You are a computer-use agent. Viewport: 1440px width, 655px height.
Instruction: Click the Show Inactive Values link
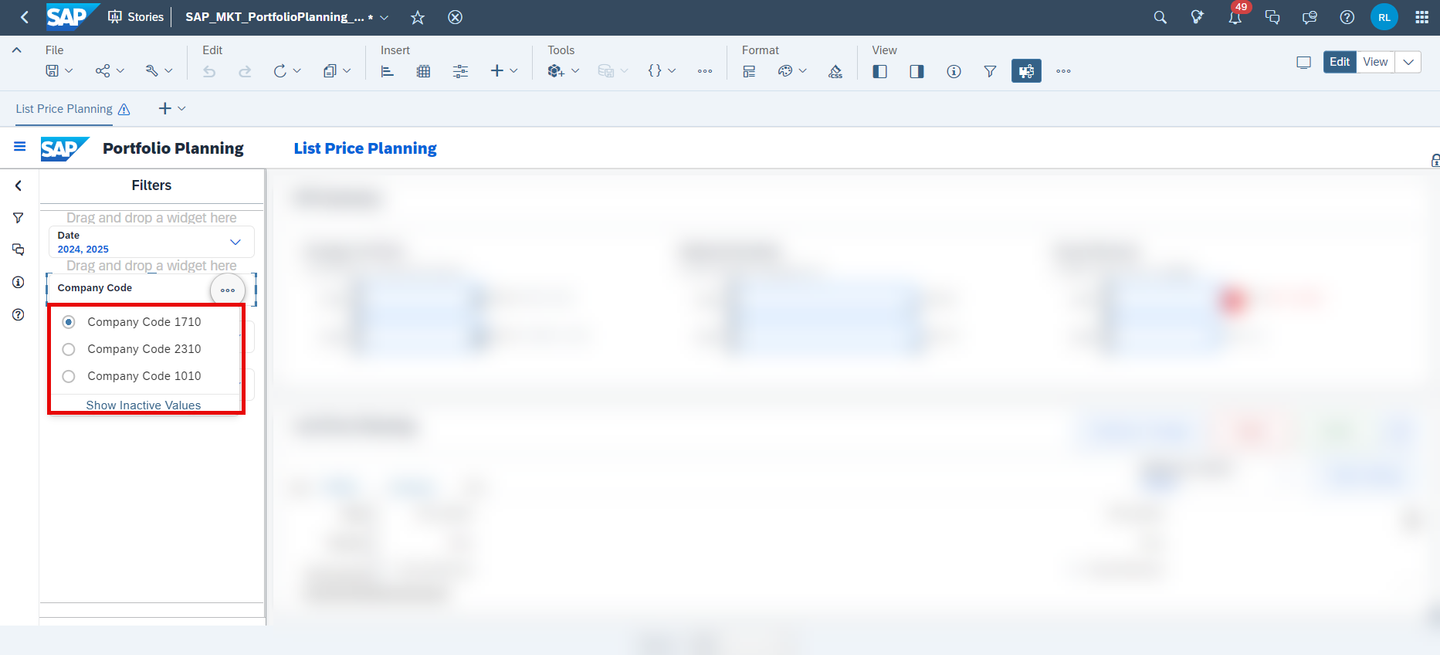pos(143,405)
